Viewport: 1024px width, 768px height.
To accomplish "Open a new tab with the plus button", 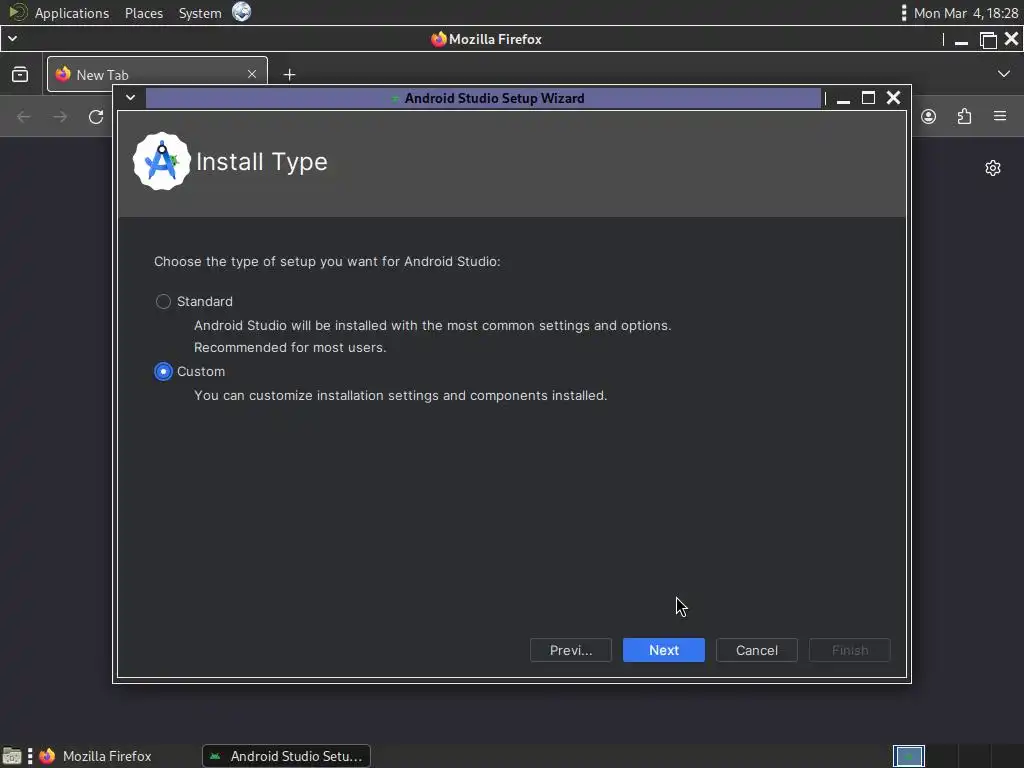I will pyautogui.click(x=289, y=74).
